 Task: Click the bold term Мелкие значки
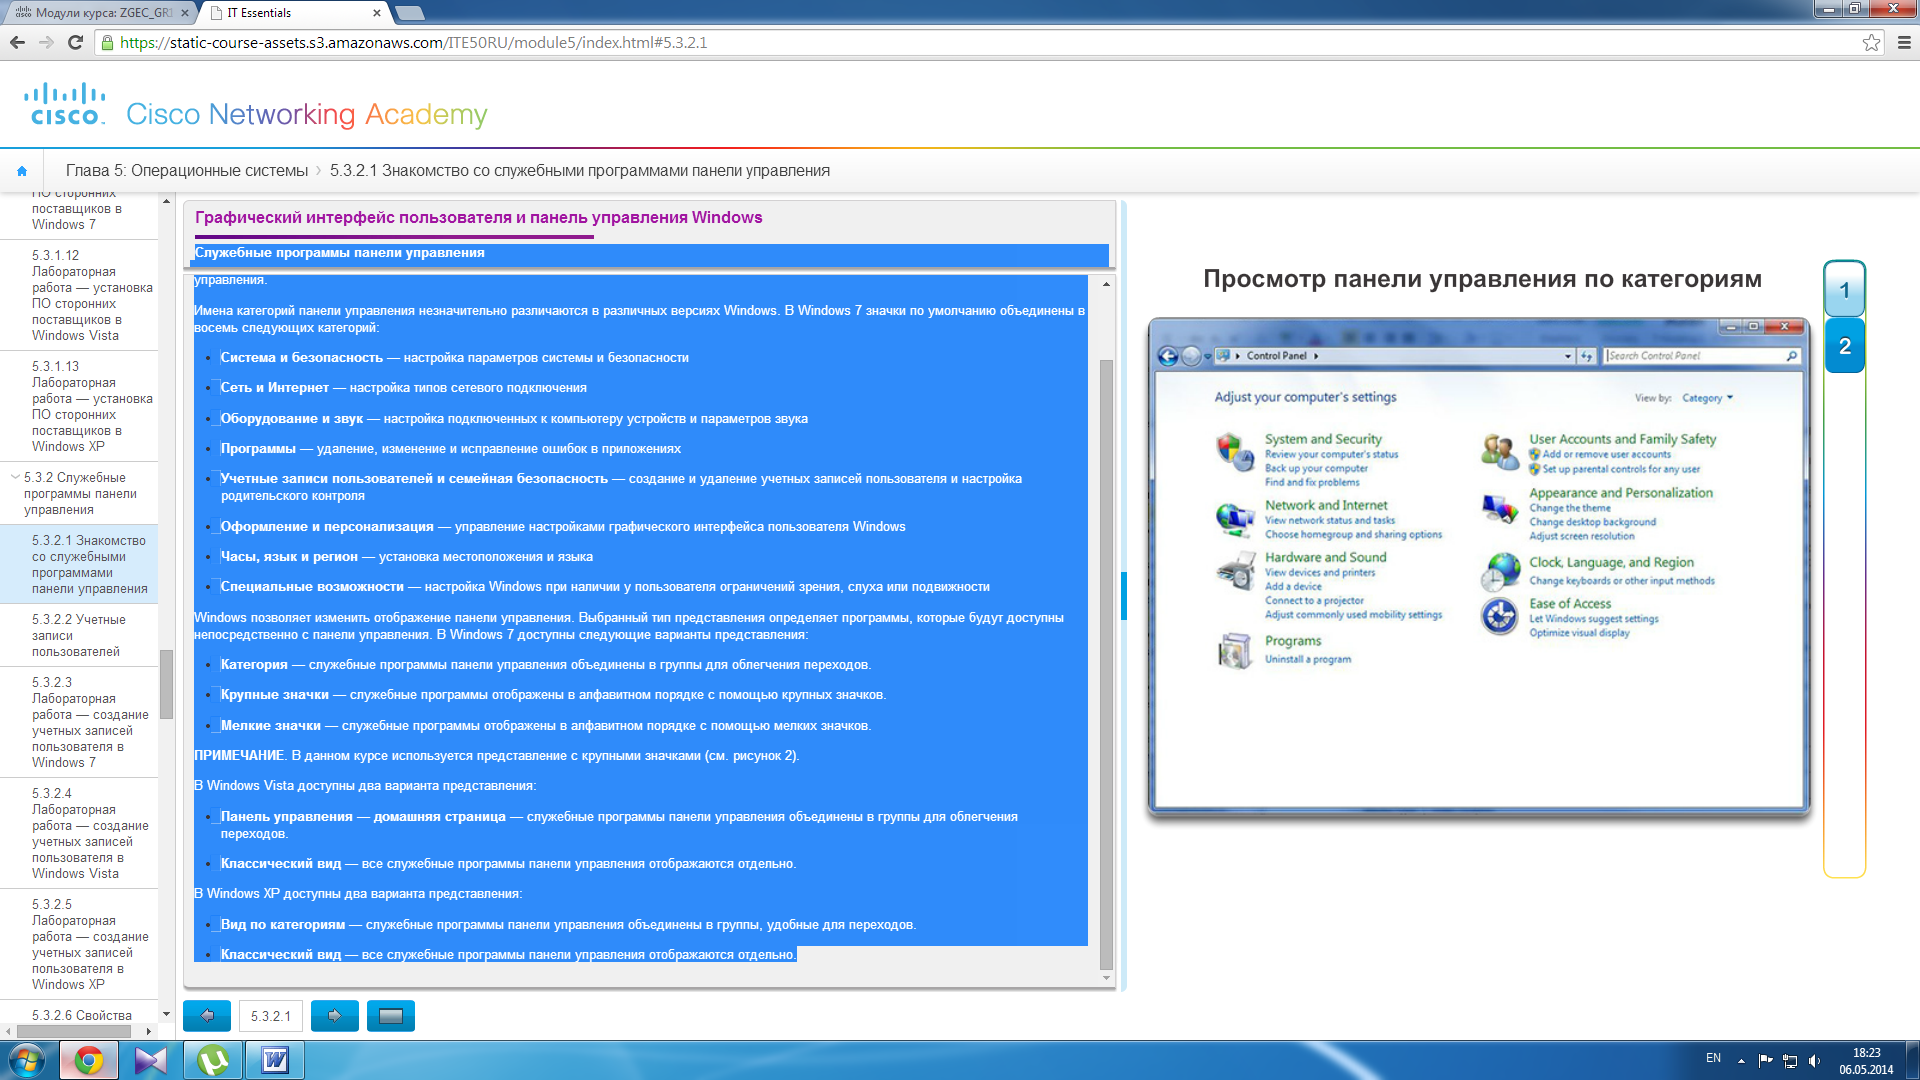[x=270, y=725]
